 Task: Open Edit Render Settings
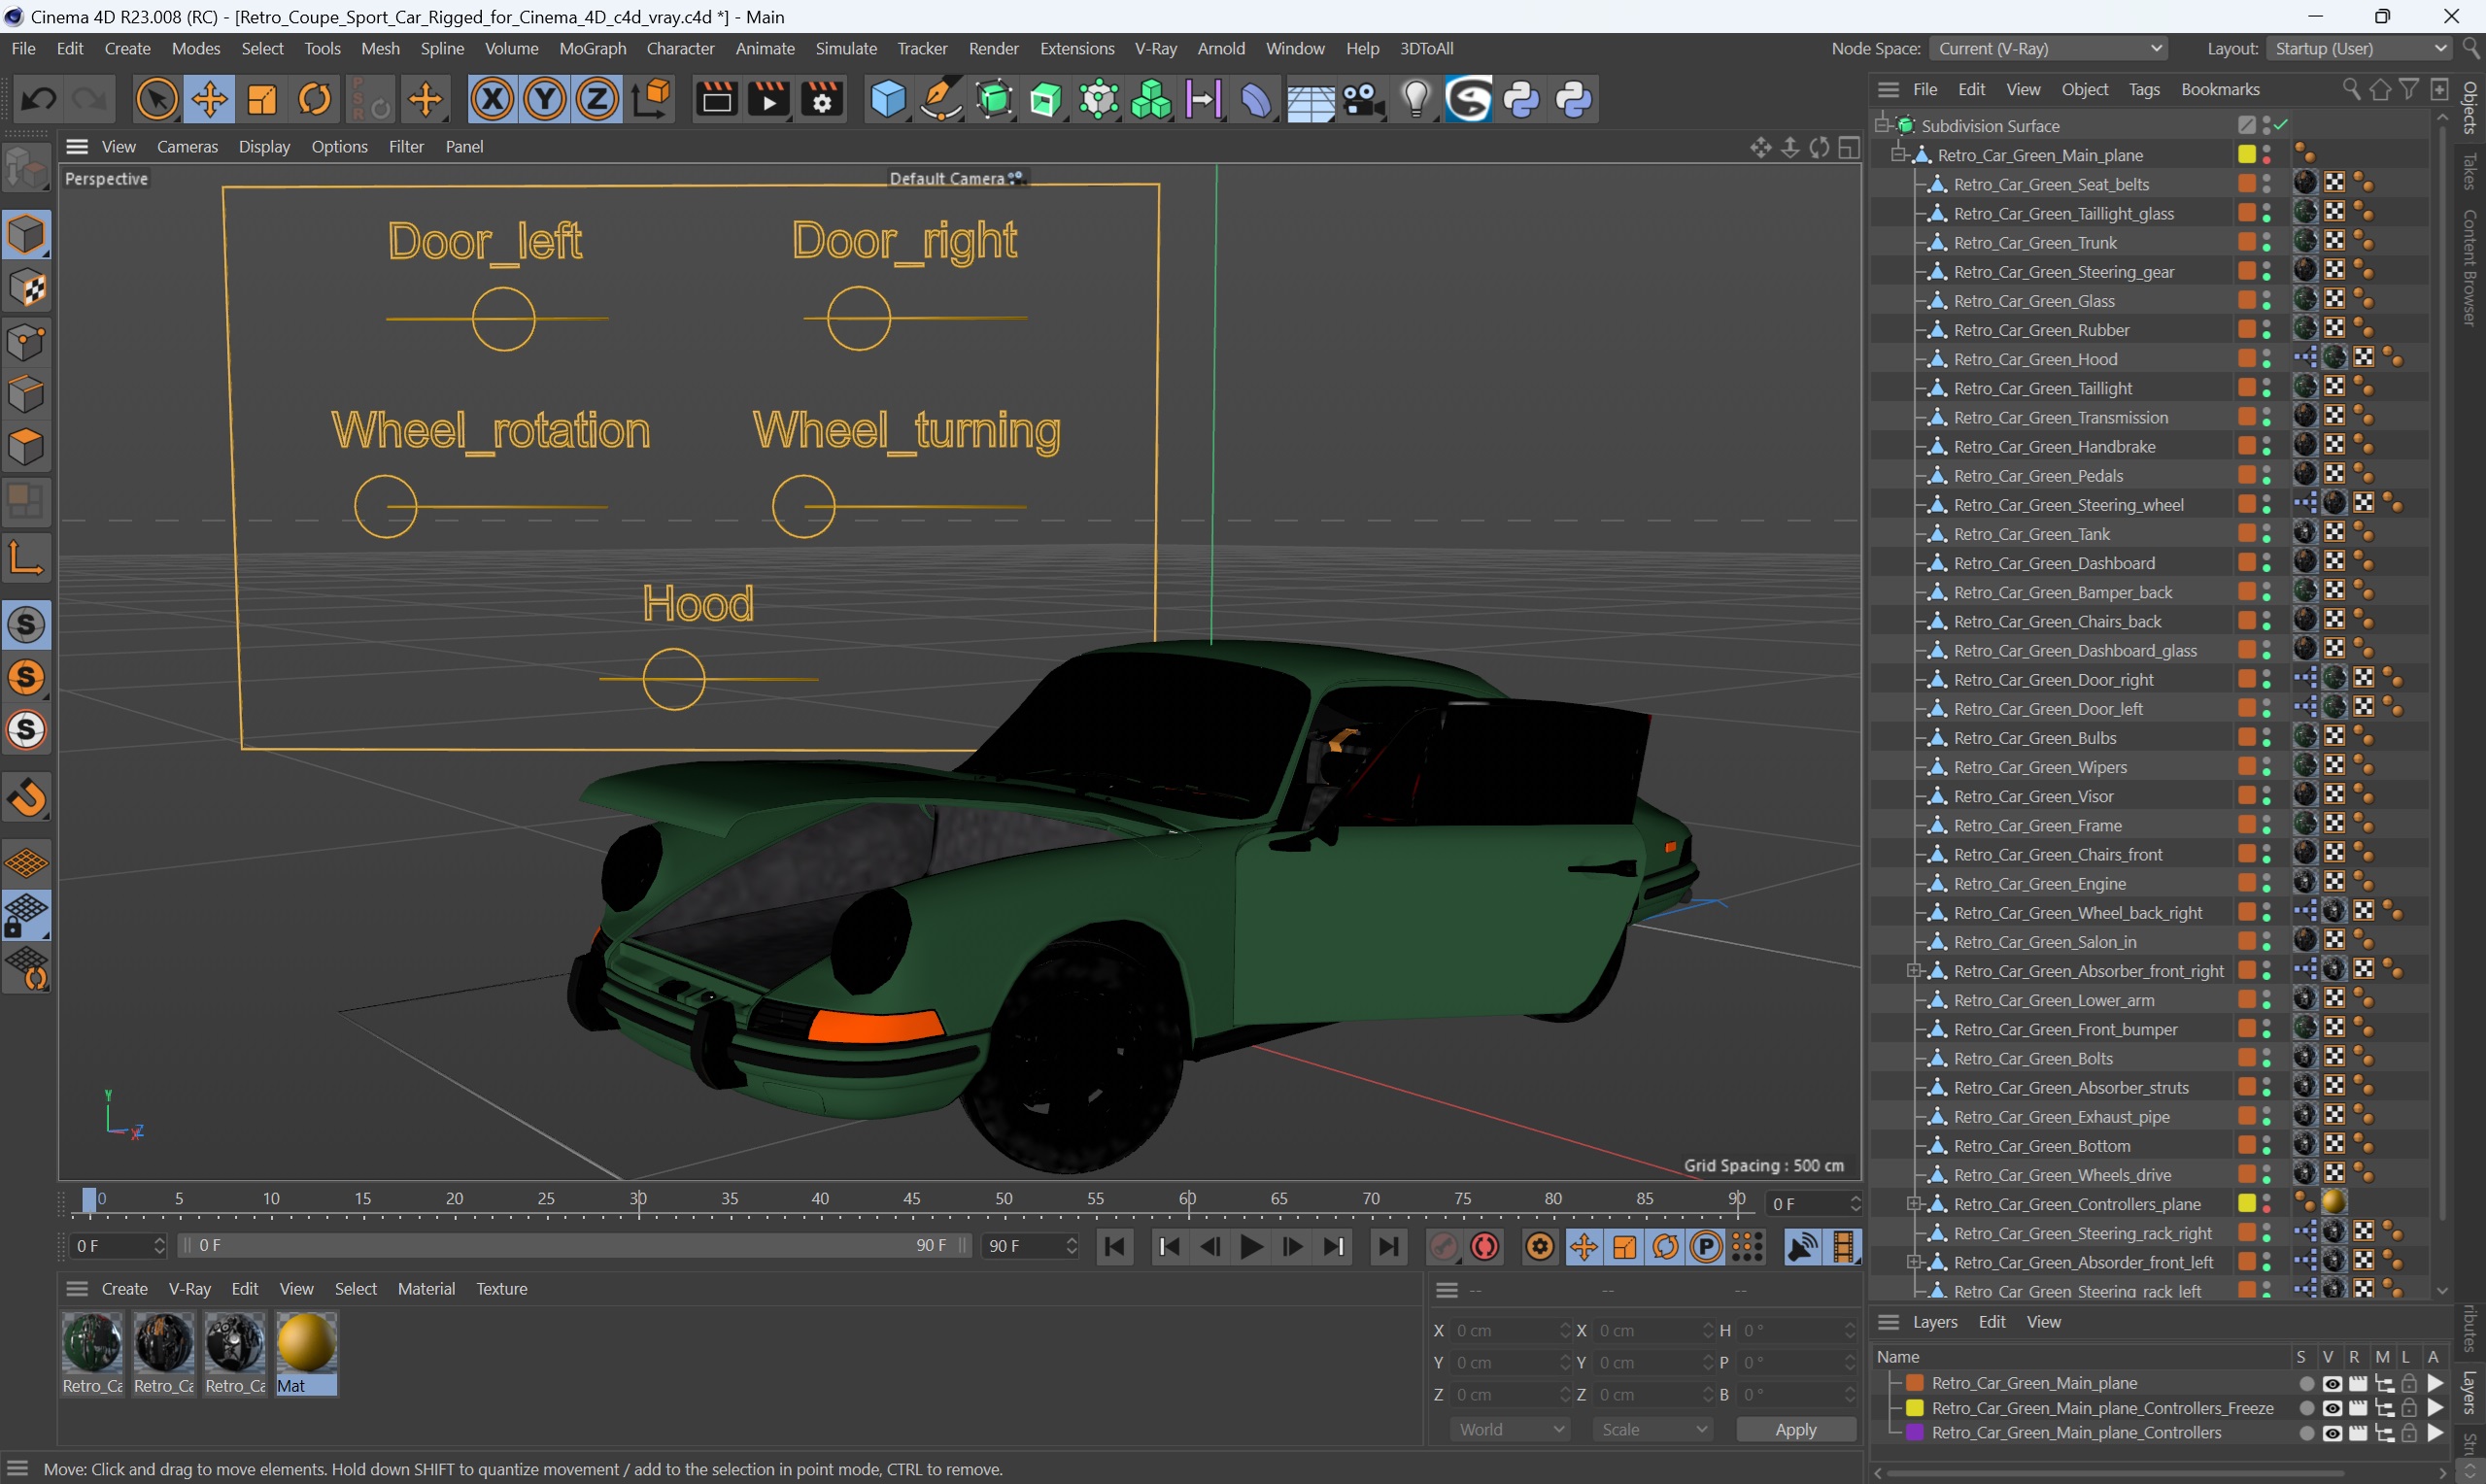point(822,99)
